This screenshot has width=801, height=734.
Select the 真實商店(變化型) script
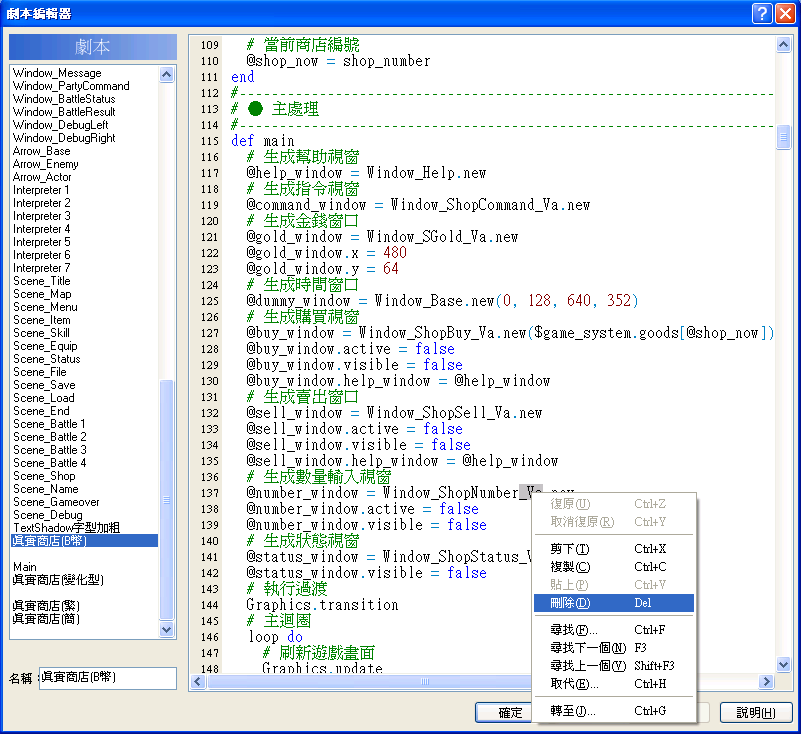[x=58, y=580]
